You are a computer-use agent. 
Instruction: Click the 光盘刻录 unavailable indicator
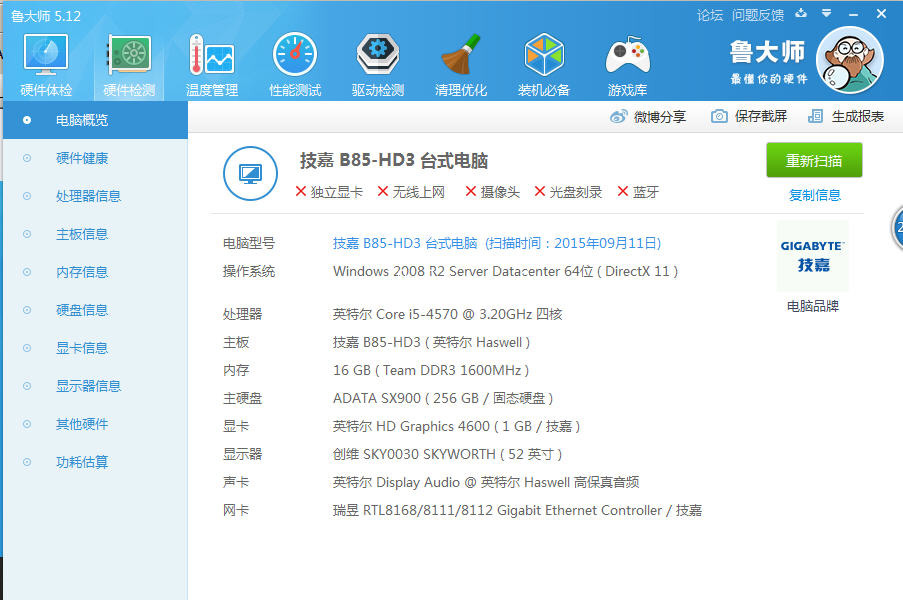tap(568, 192)
